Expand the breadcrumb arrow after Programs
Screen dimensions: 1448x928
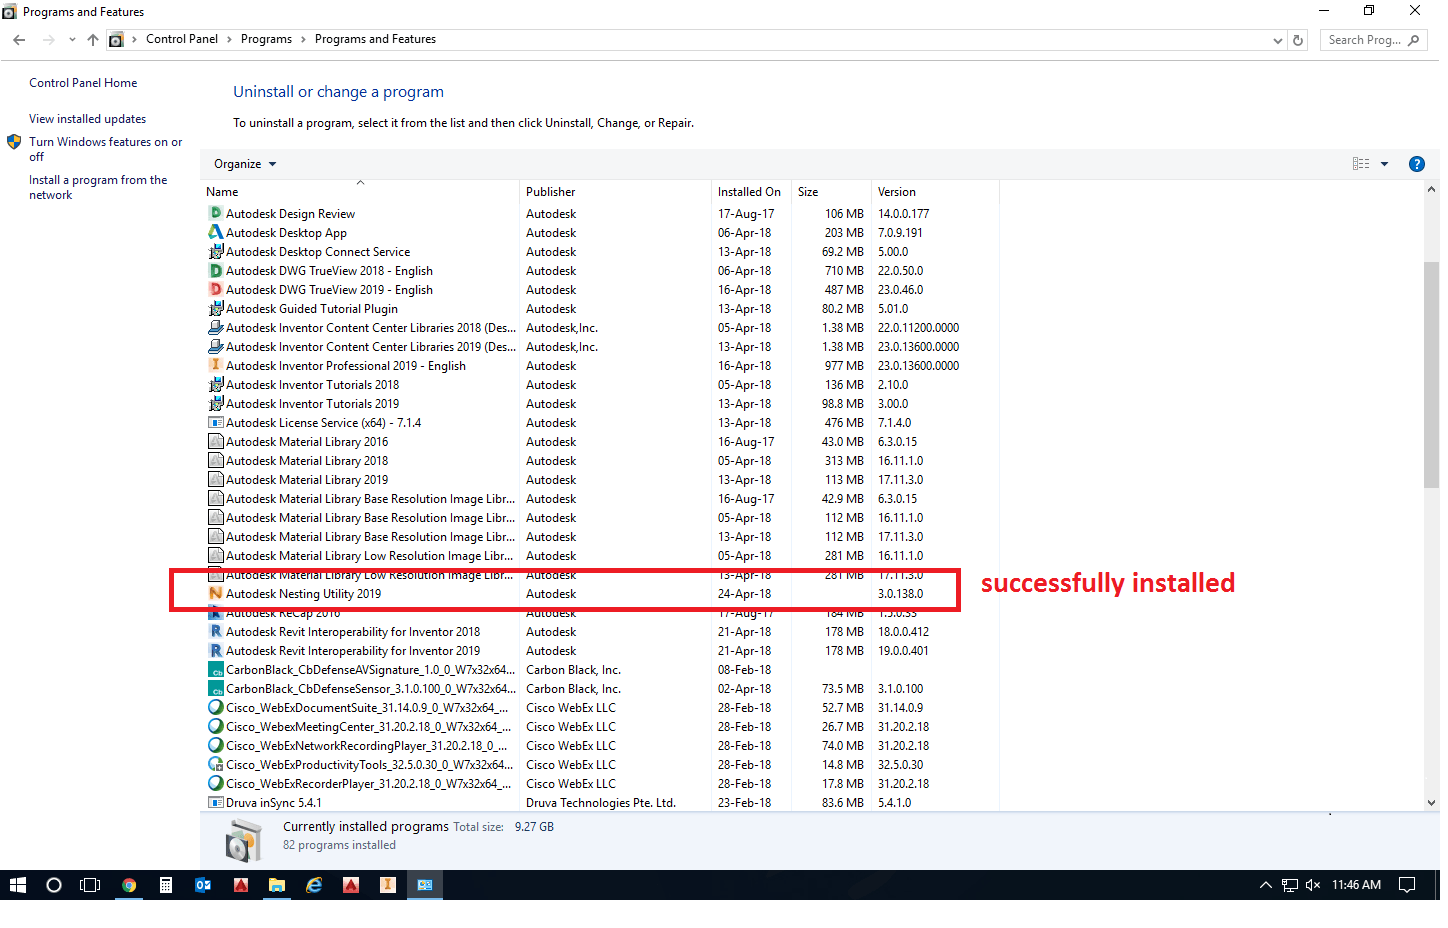pyautogui.click(x=303, y=40)
